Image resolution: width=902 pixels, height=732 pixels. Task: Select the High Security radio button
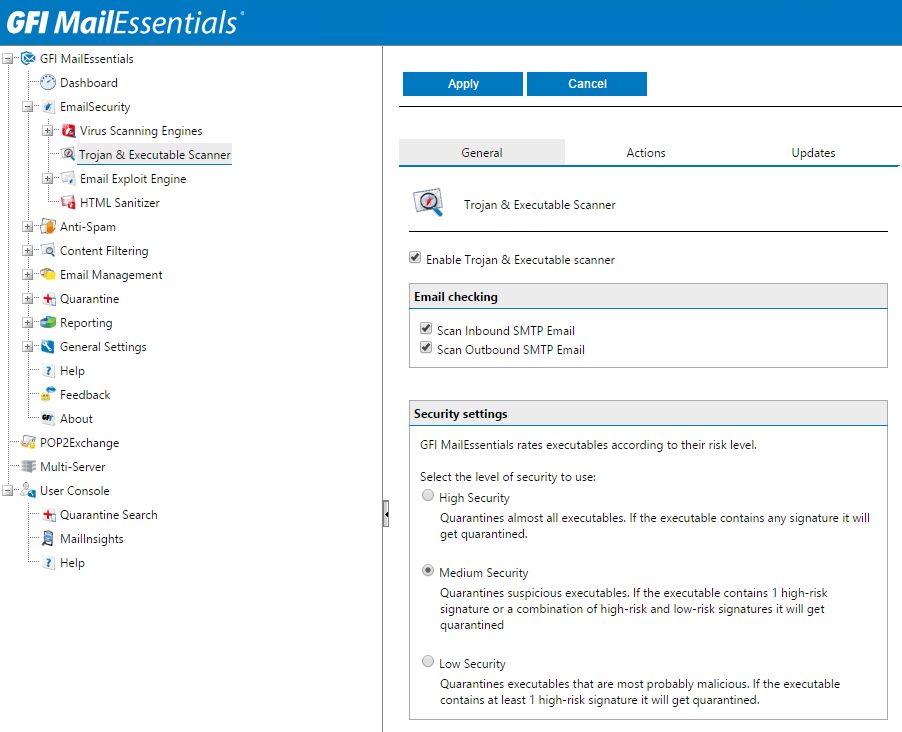427,495
